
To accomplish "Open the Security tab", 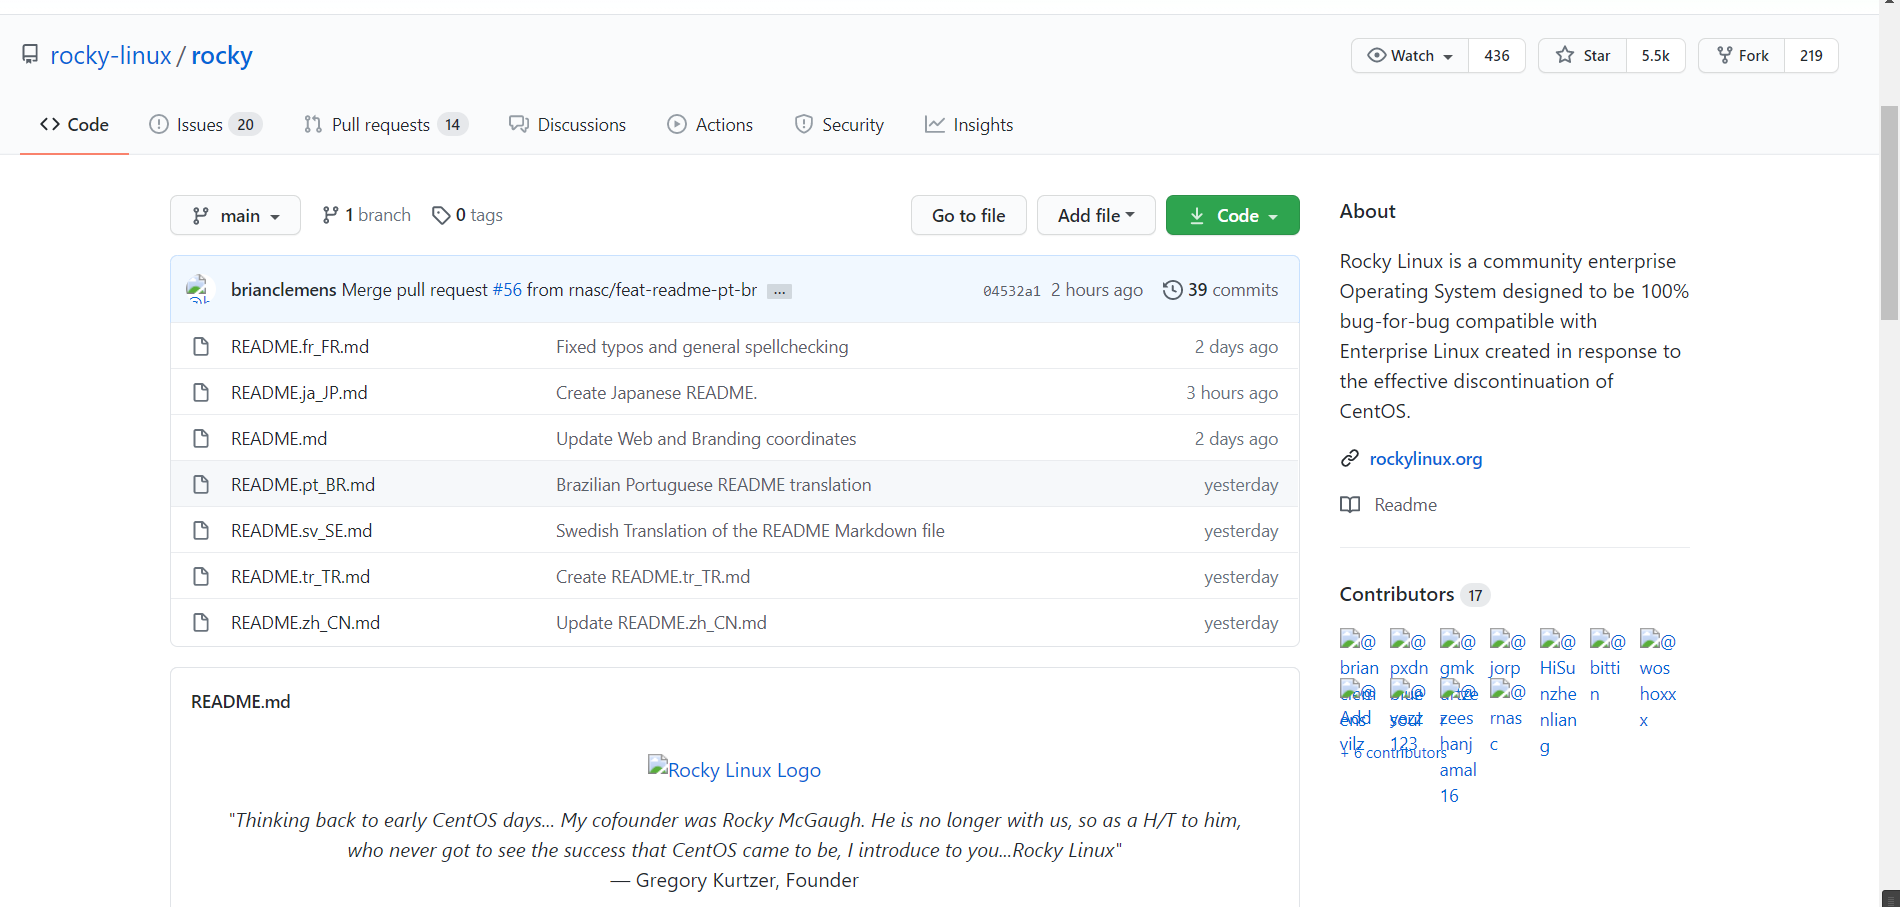I will [x=839, y=125].
